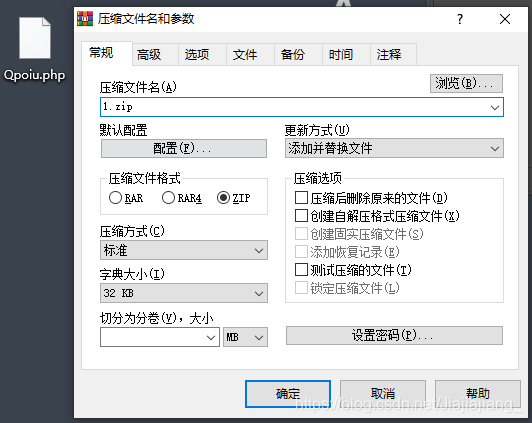
Task: Check the 测试压缩的文件 option
Action: (x=301, y=270)
